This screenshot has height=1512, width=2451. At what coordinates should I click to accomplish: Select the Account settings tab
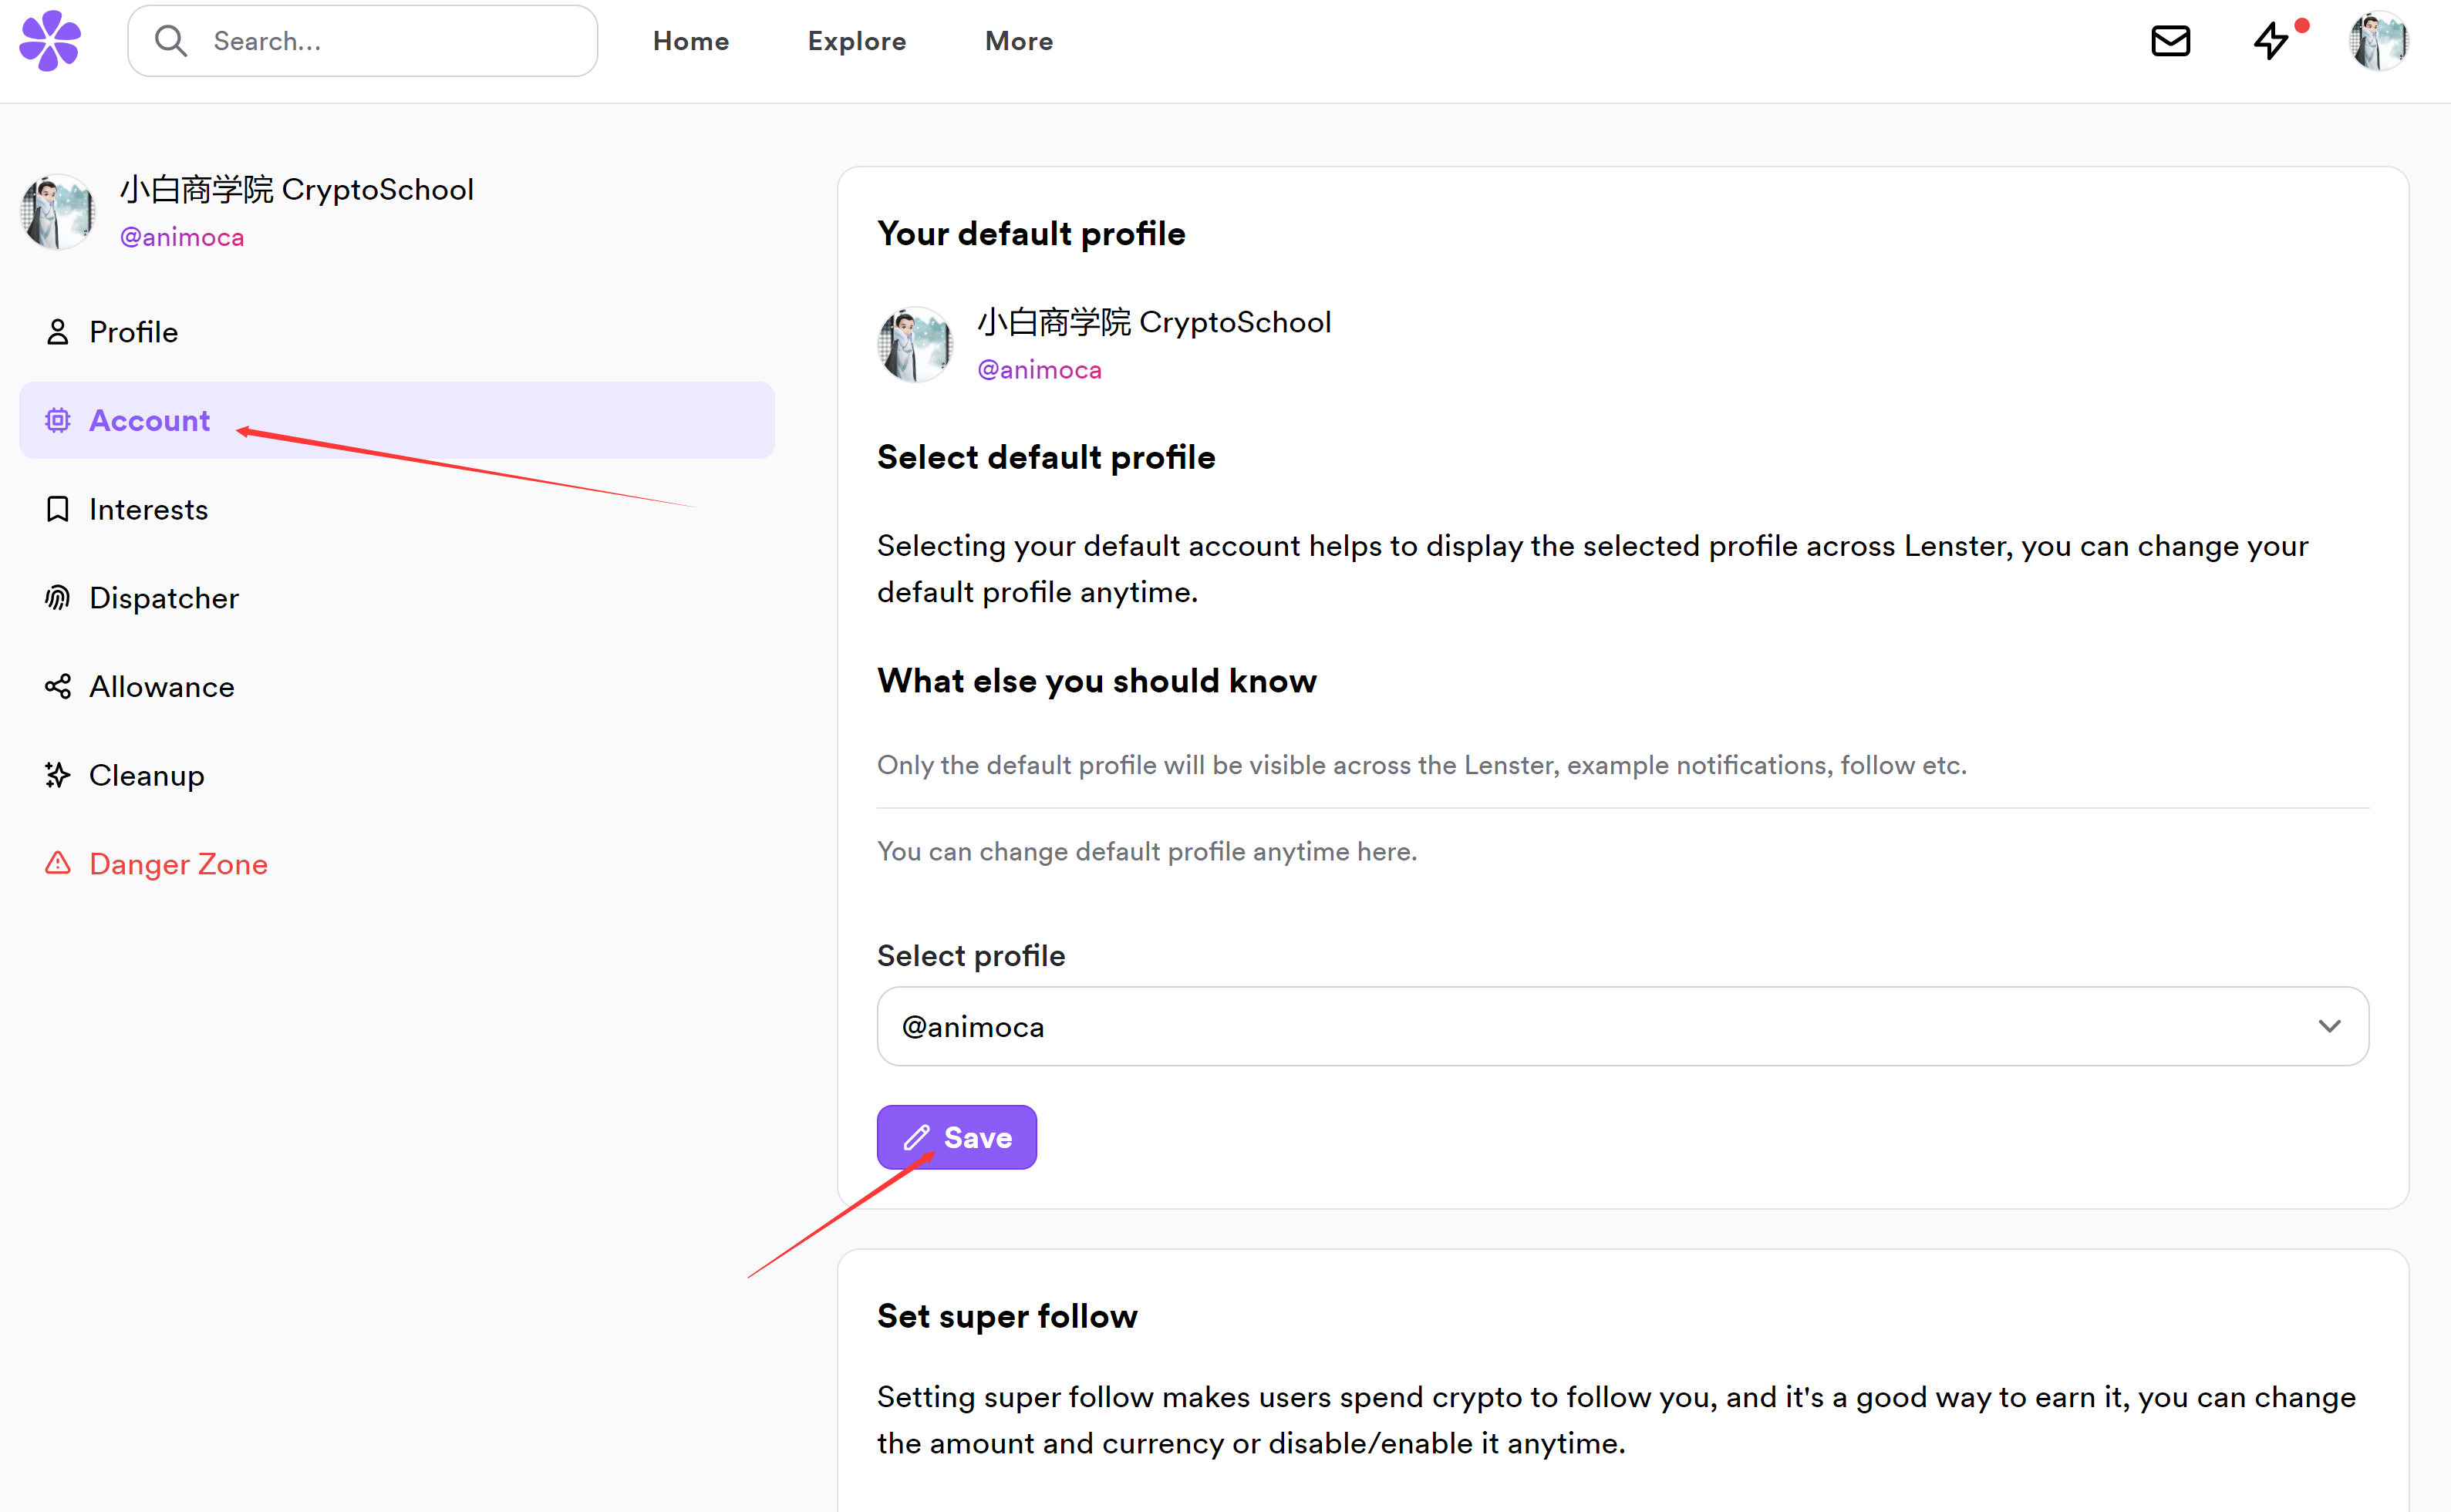tap(397, 420)
